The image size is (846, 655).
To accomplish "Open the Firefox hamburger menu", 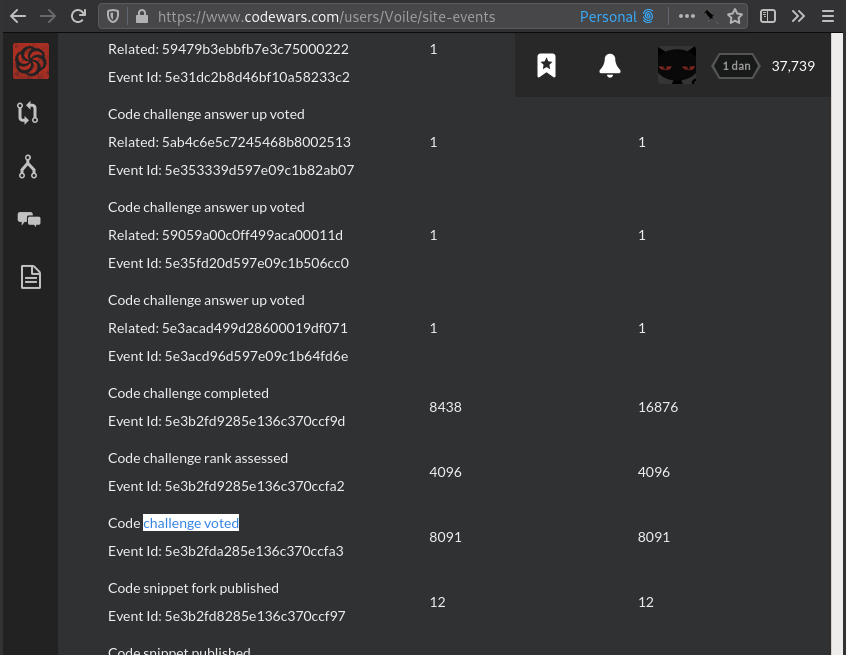I will [x=828, y=16].
